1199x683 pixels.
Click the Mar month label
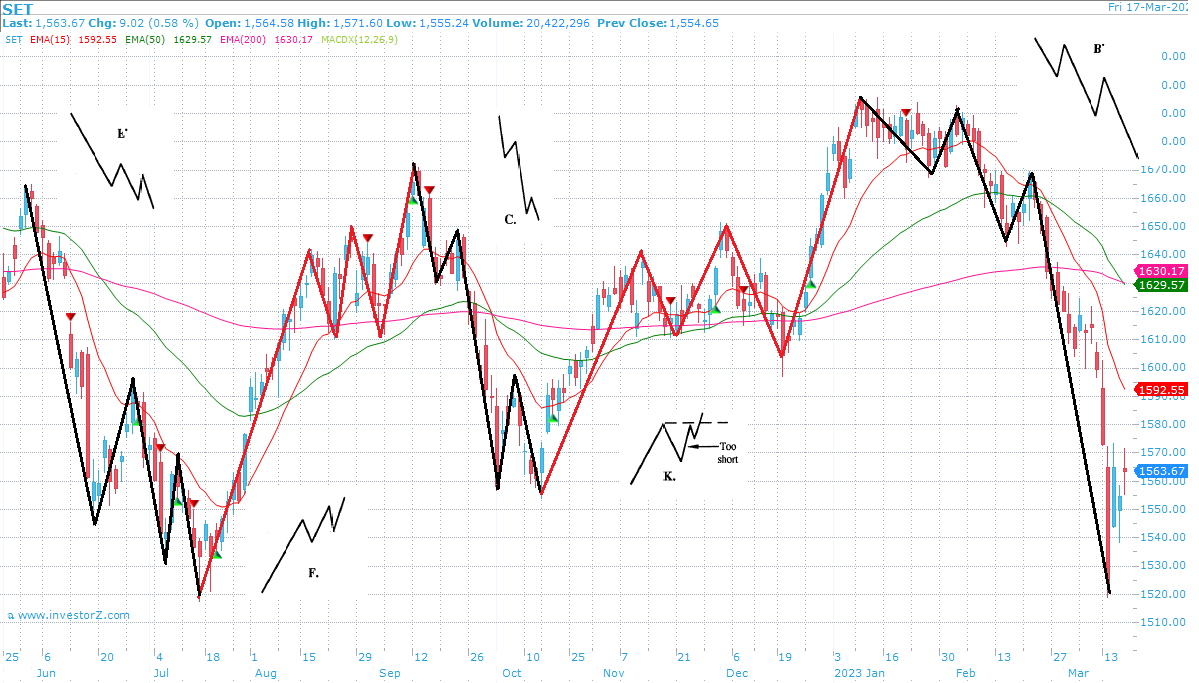[x=1078, y=673]
